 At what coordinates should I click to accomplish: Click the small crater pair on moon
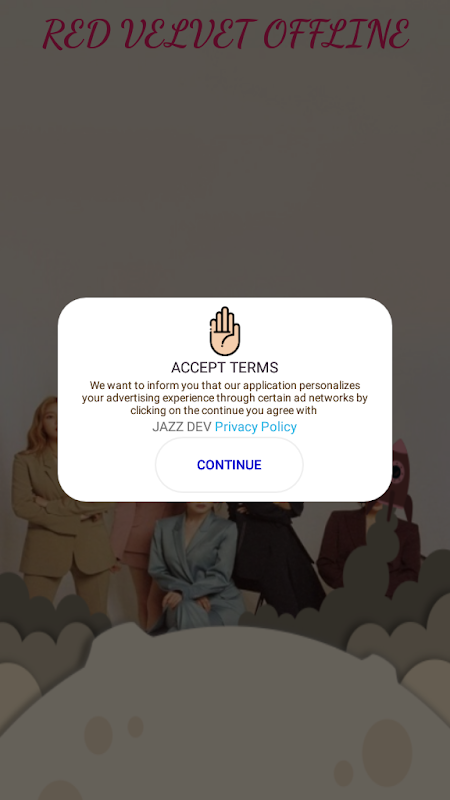[x=113, y=732]
